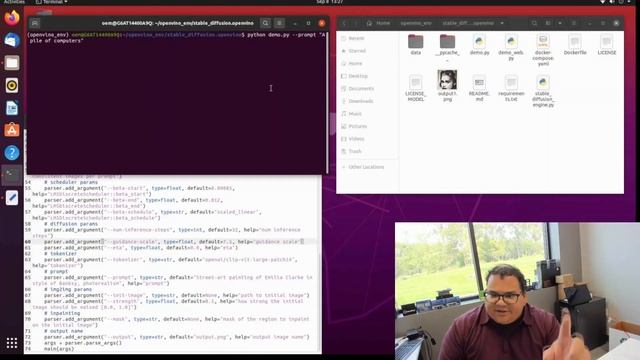
Task: Go back in the Files window
Action: click(344, 23)
